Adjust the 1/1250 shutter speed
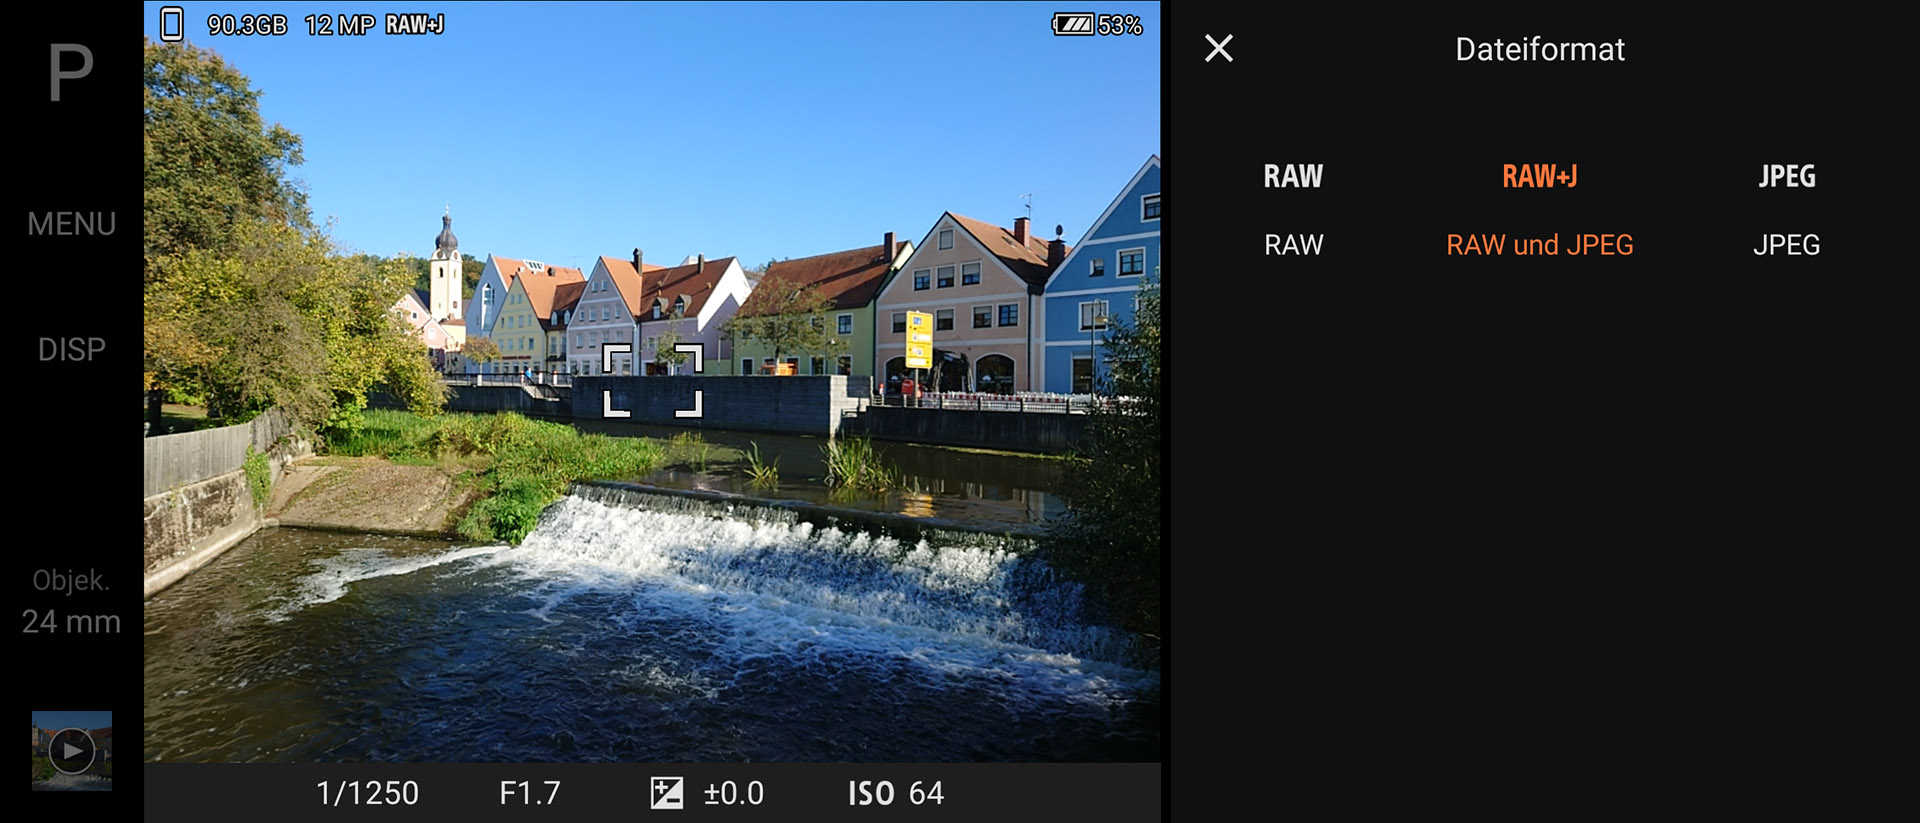 click(367, 793)
